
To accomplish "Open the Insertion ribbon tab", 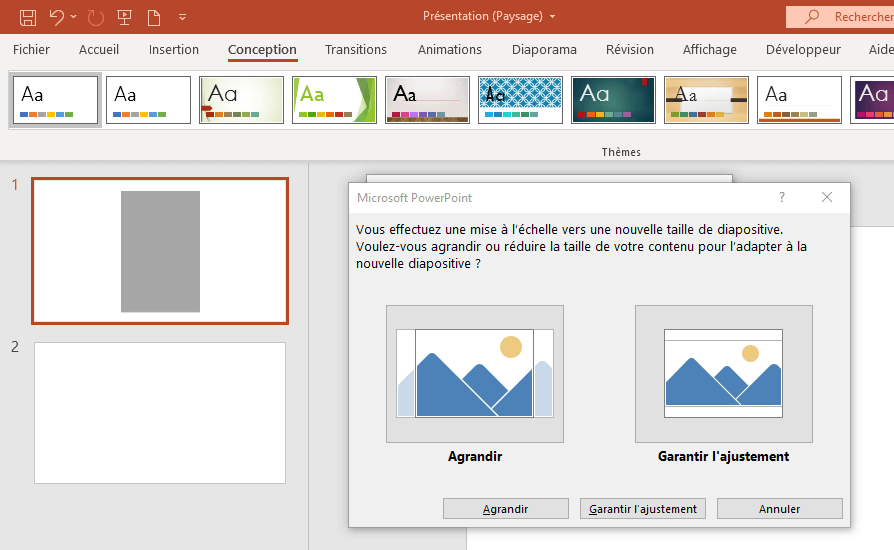I will tap(173, 50).
